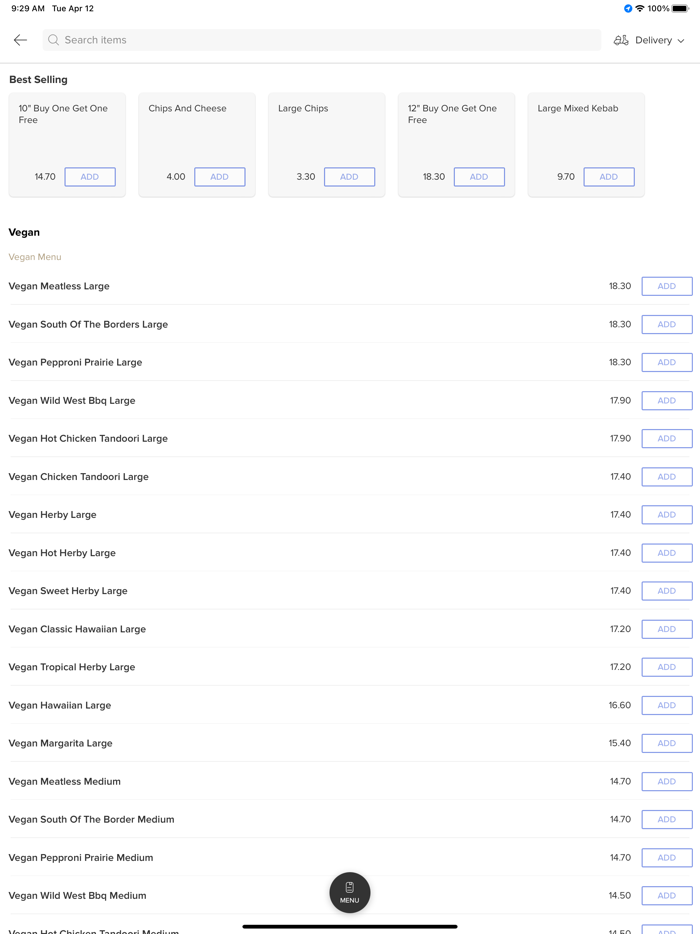Open Vegan Hawaiian Large item
This screenshot has height=934, width=700.
coord(60,705)
